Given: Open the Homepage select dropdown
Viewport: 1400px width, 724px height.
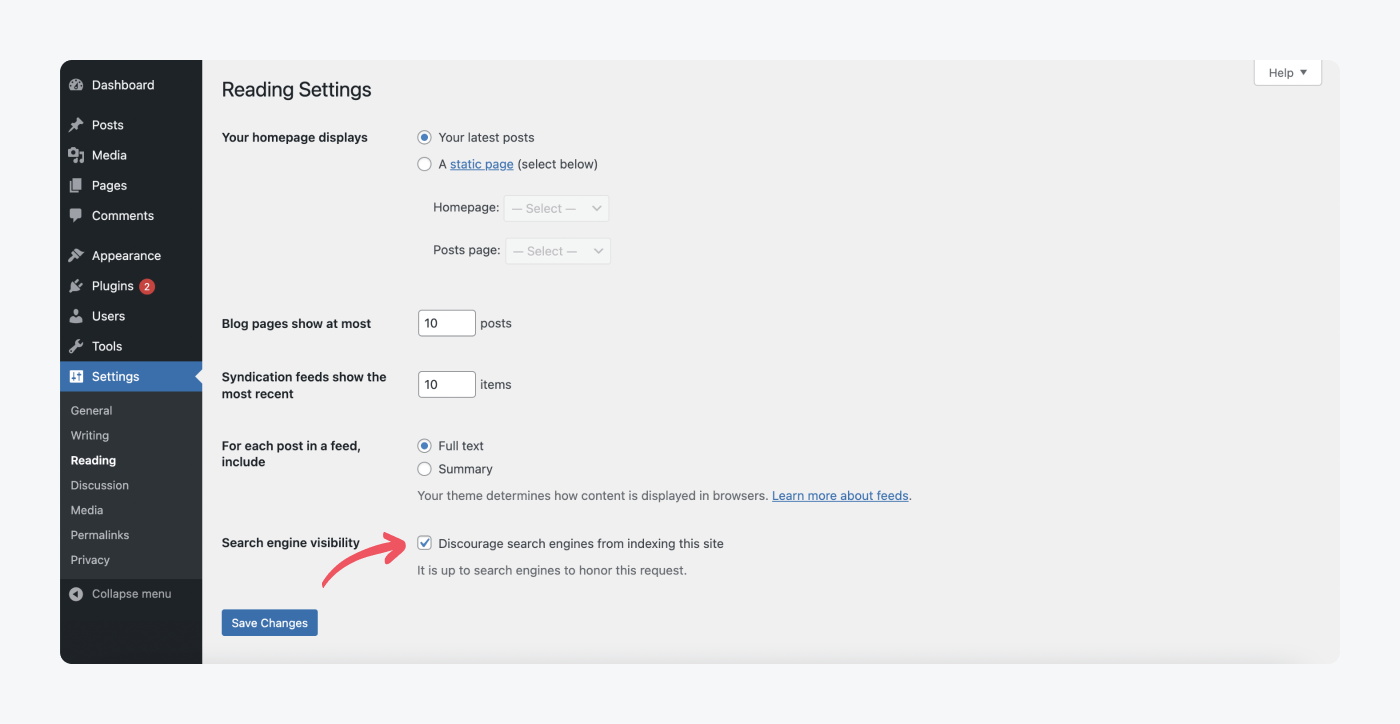Looking at the screenshot, I should tap(556, 208).
